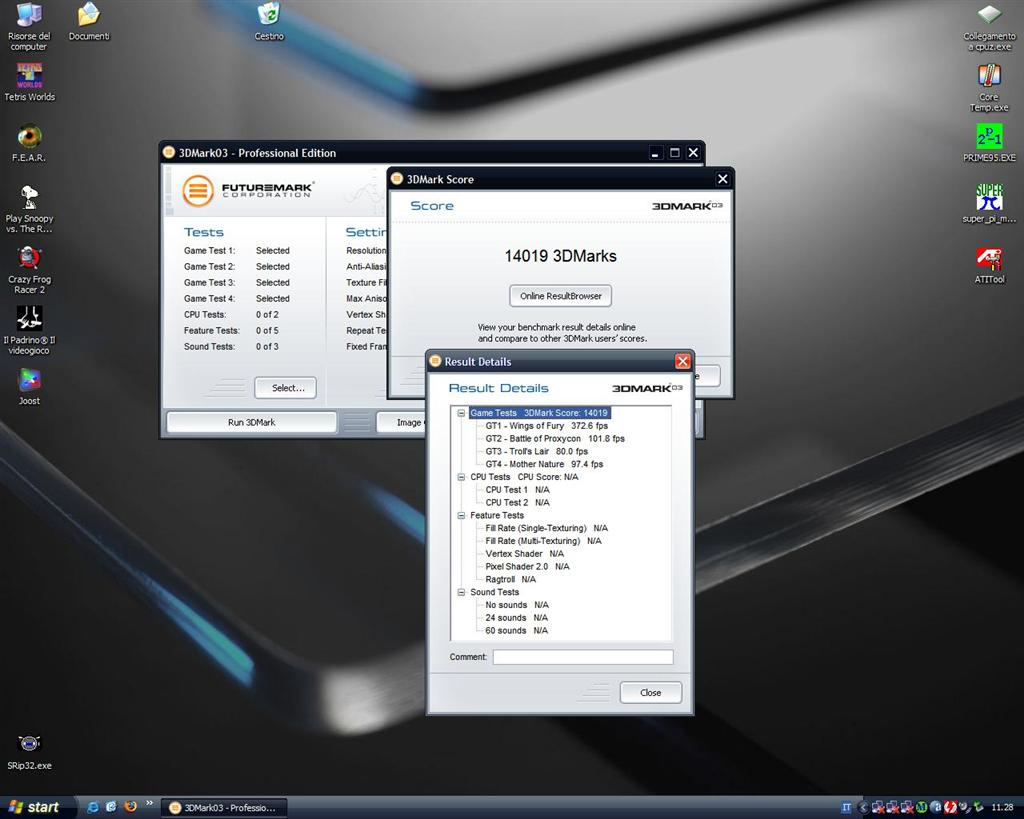1024x819 pixels.
Task: Click the 11.28 system tray clock
Action: pos(1002,808)
